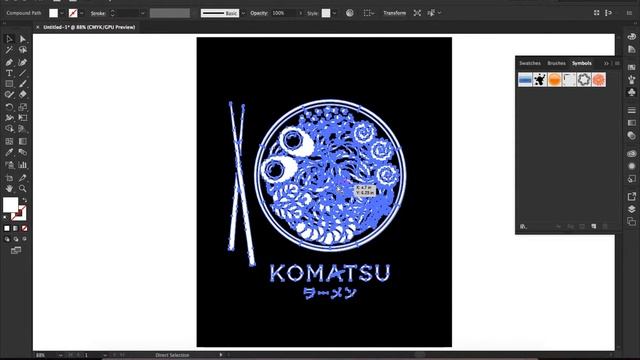Select the Hand tool
Screen dimensions: 640x360
pyautogui.click(x=9, y=189)
